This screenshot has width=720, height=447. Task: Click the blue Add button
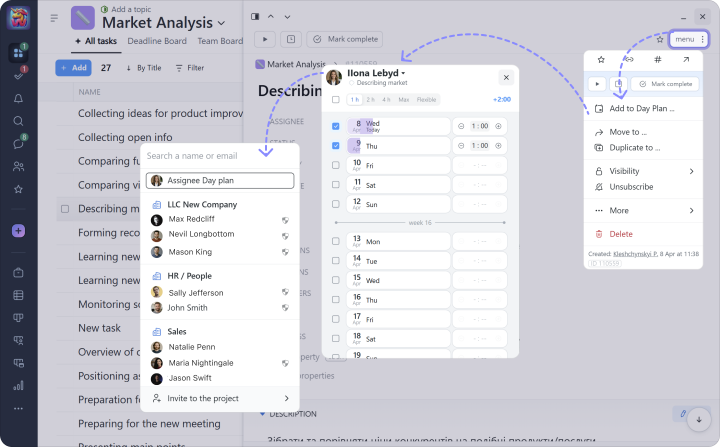(72, 68)
